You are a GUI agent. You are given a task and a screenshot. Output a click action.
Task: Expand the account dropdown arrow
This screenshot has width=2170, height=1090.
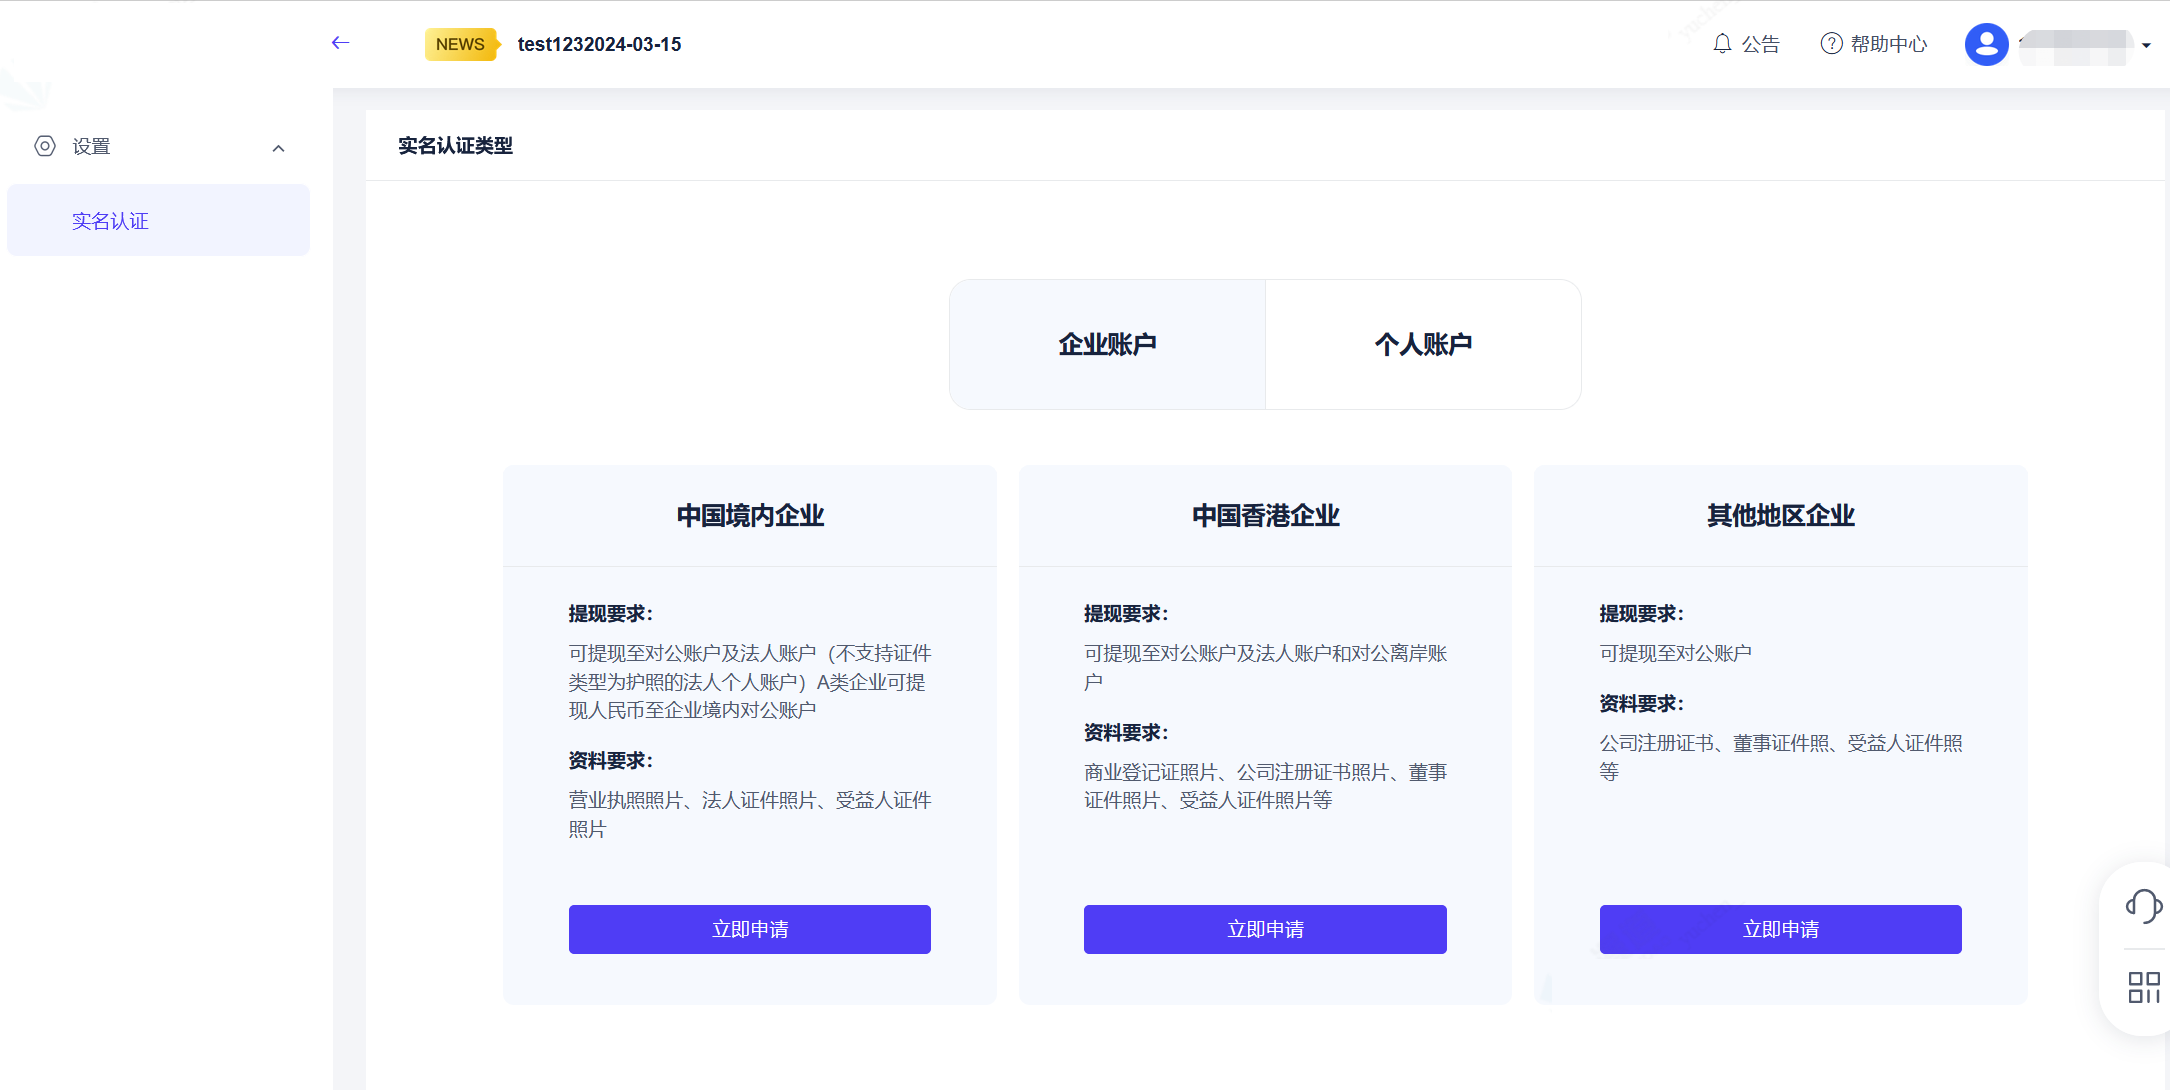[2146, 45]
